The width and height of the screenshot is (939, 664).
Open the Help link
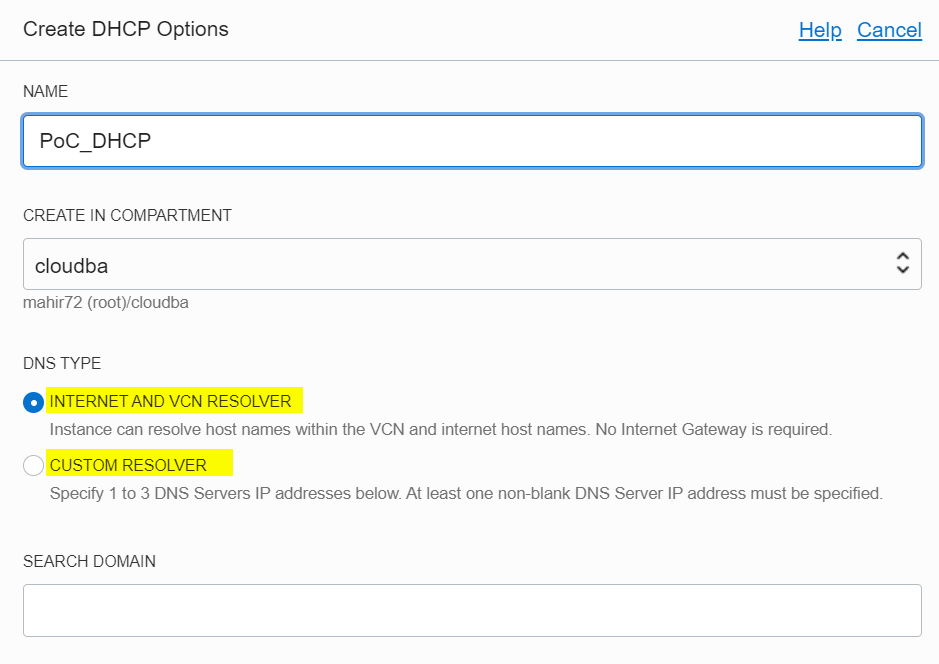[x=820, y=30]
